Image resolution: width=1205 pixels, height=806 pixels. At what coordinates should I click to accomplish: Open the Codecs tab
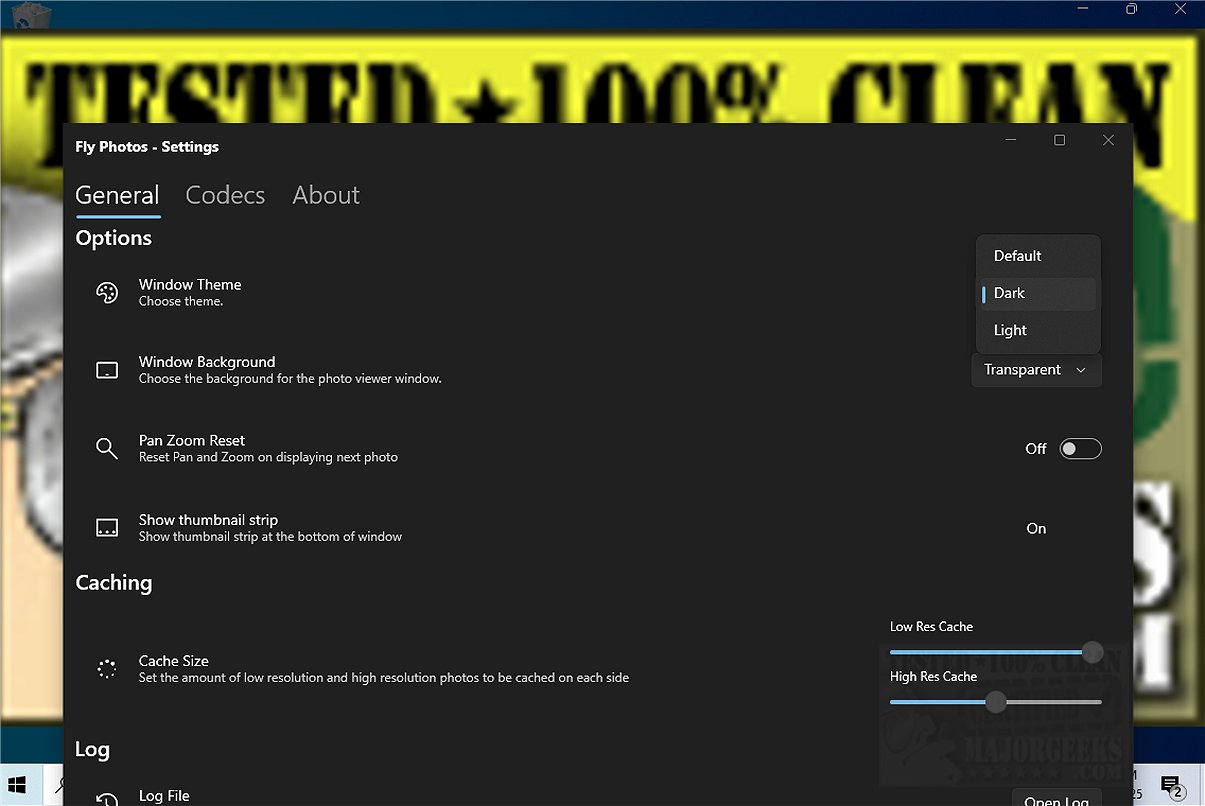click(225, 195)
